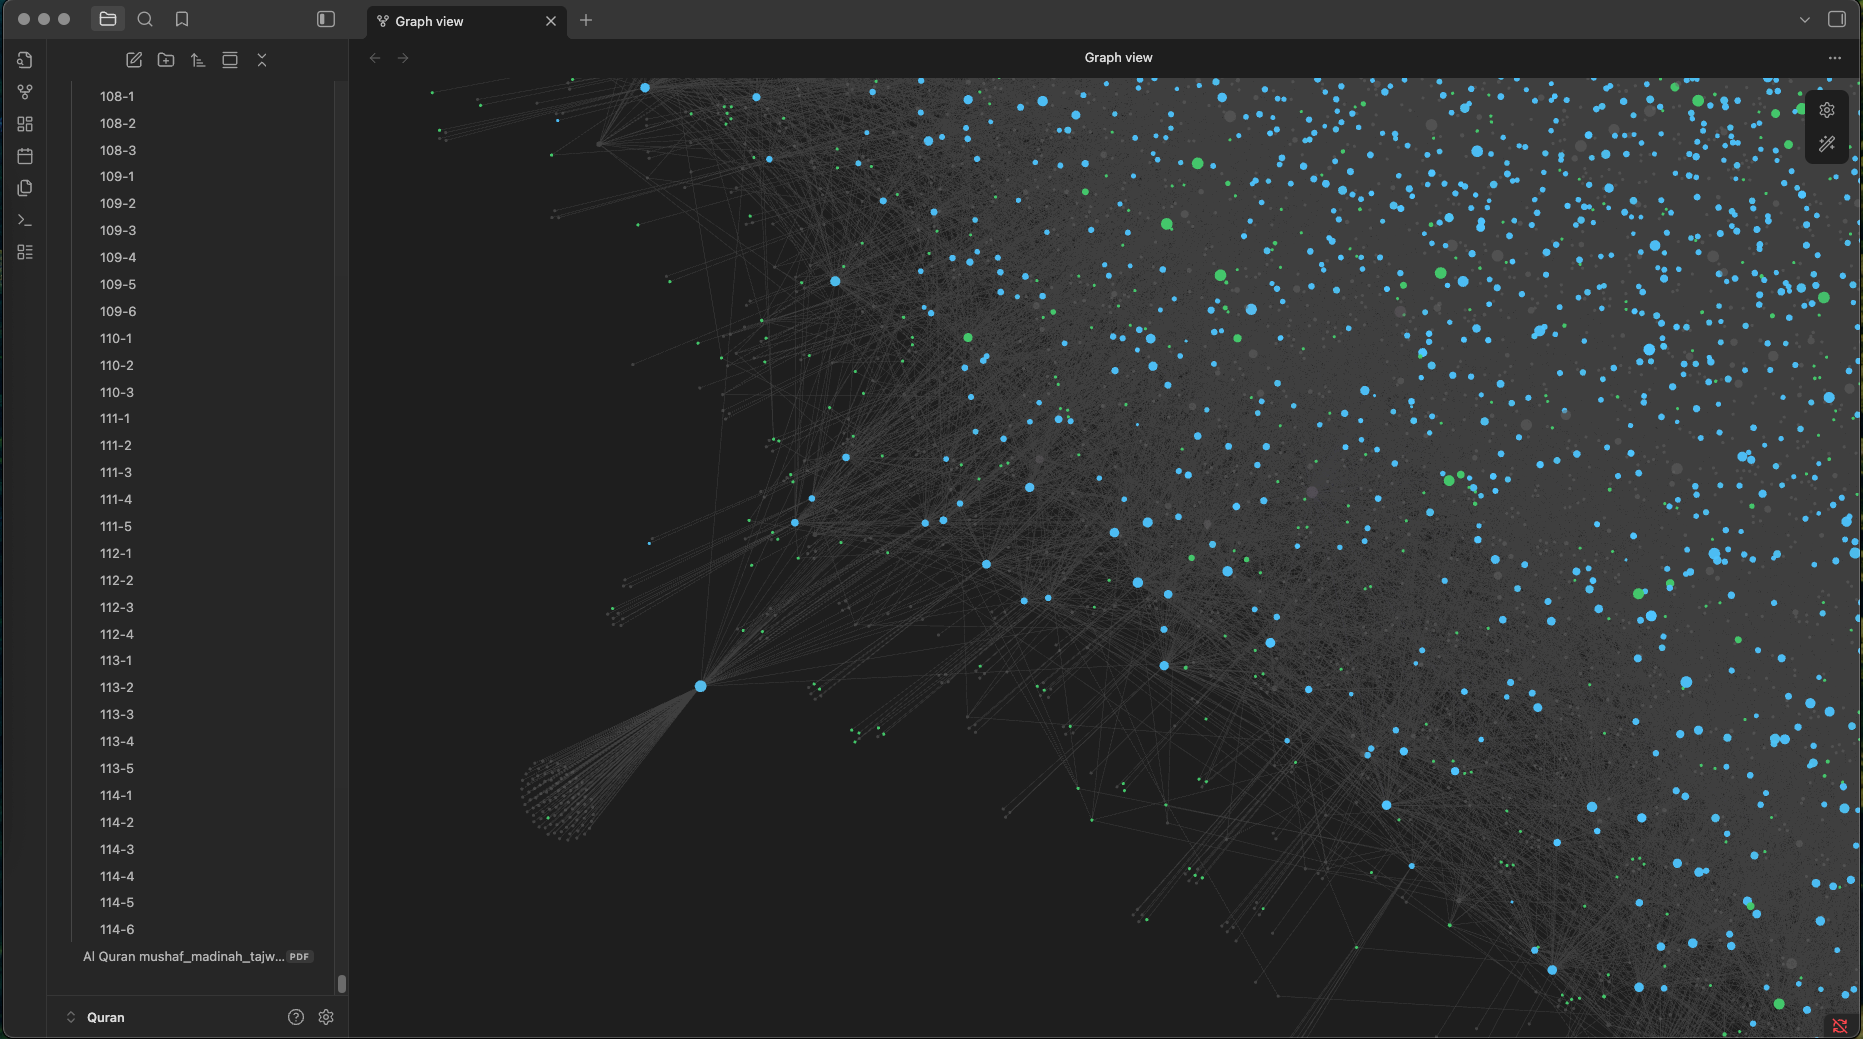This screenshot has height=1039, width=1863.
Task: Navigate back arrow
Action: [375, 58]
